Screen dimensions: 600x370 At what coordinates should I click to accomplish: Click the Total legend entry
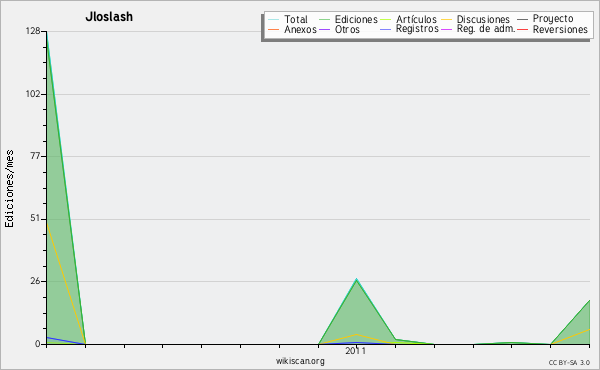(296, 19)
